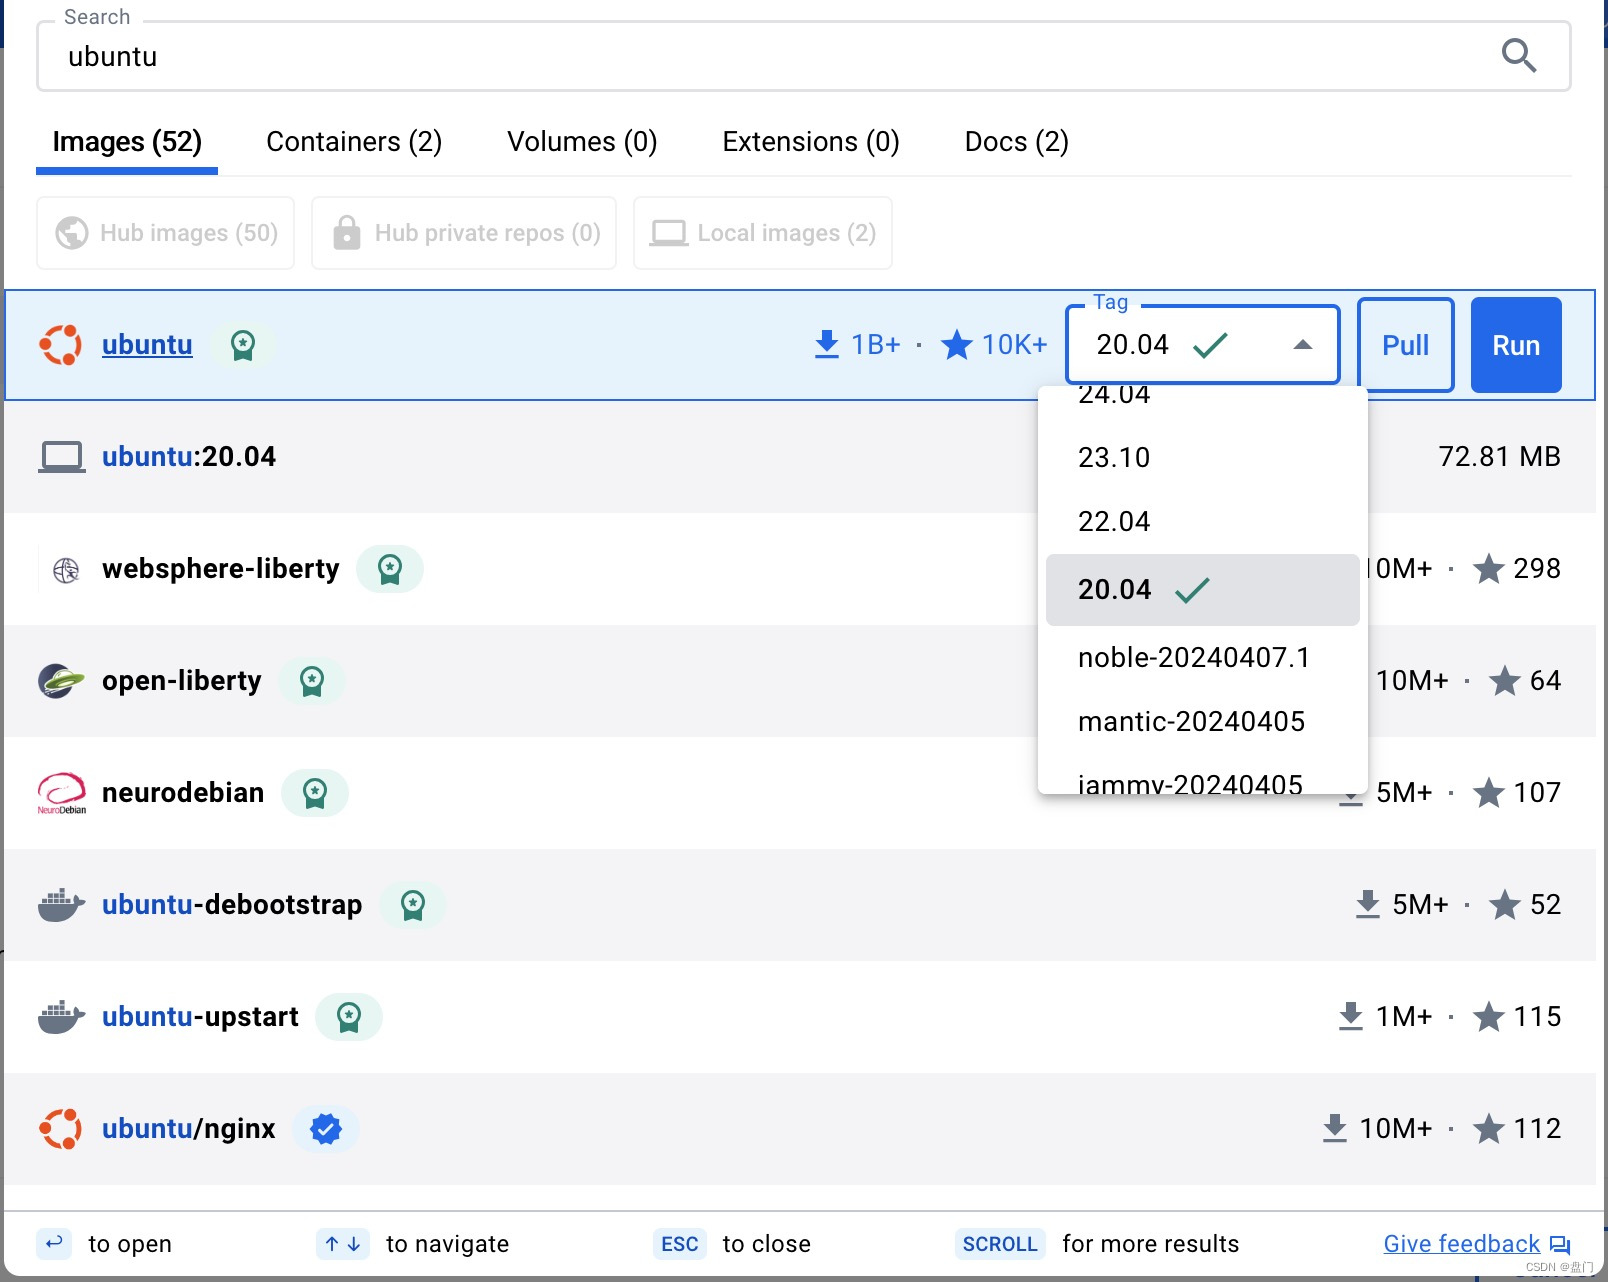Screen dimensions: 1608x1282
Task: Open the Extensions (0) tab
Action: [x=811, y=142]
